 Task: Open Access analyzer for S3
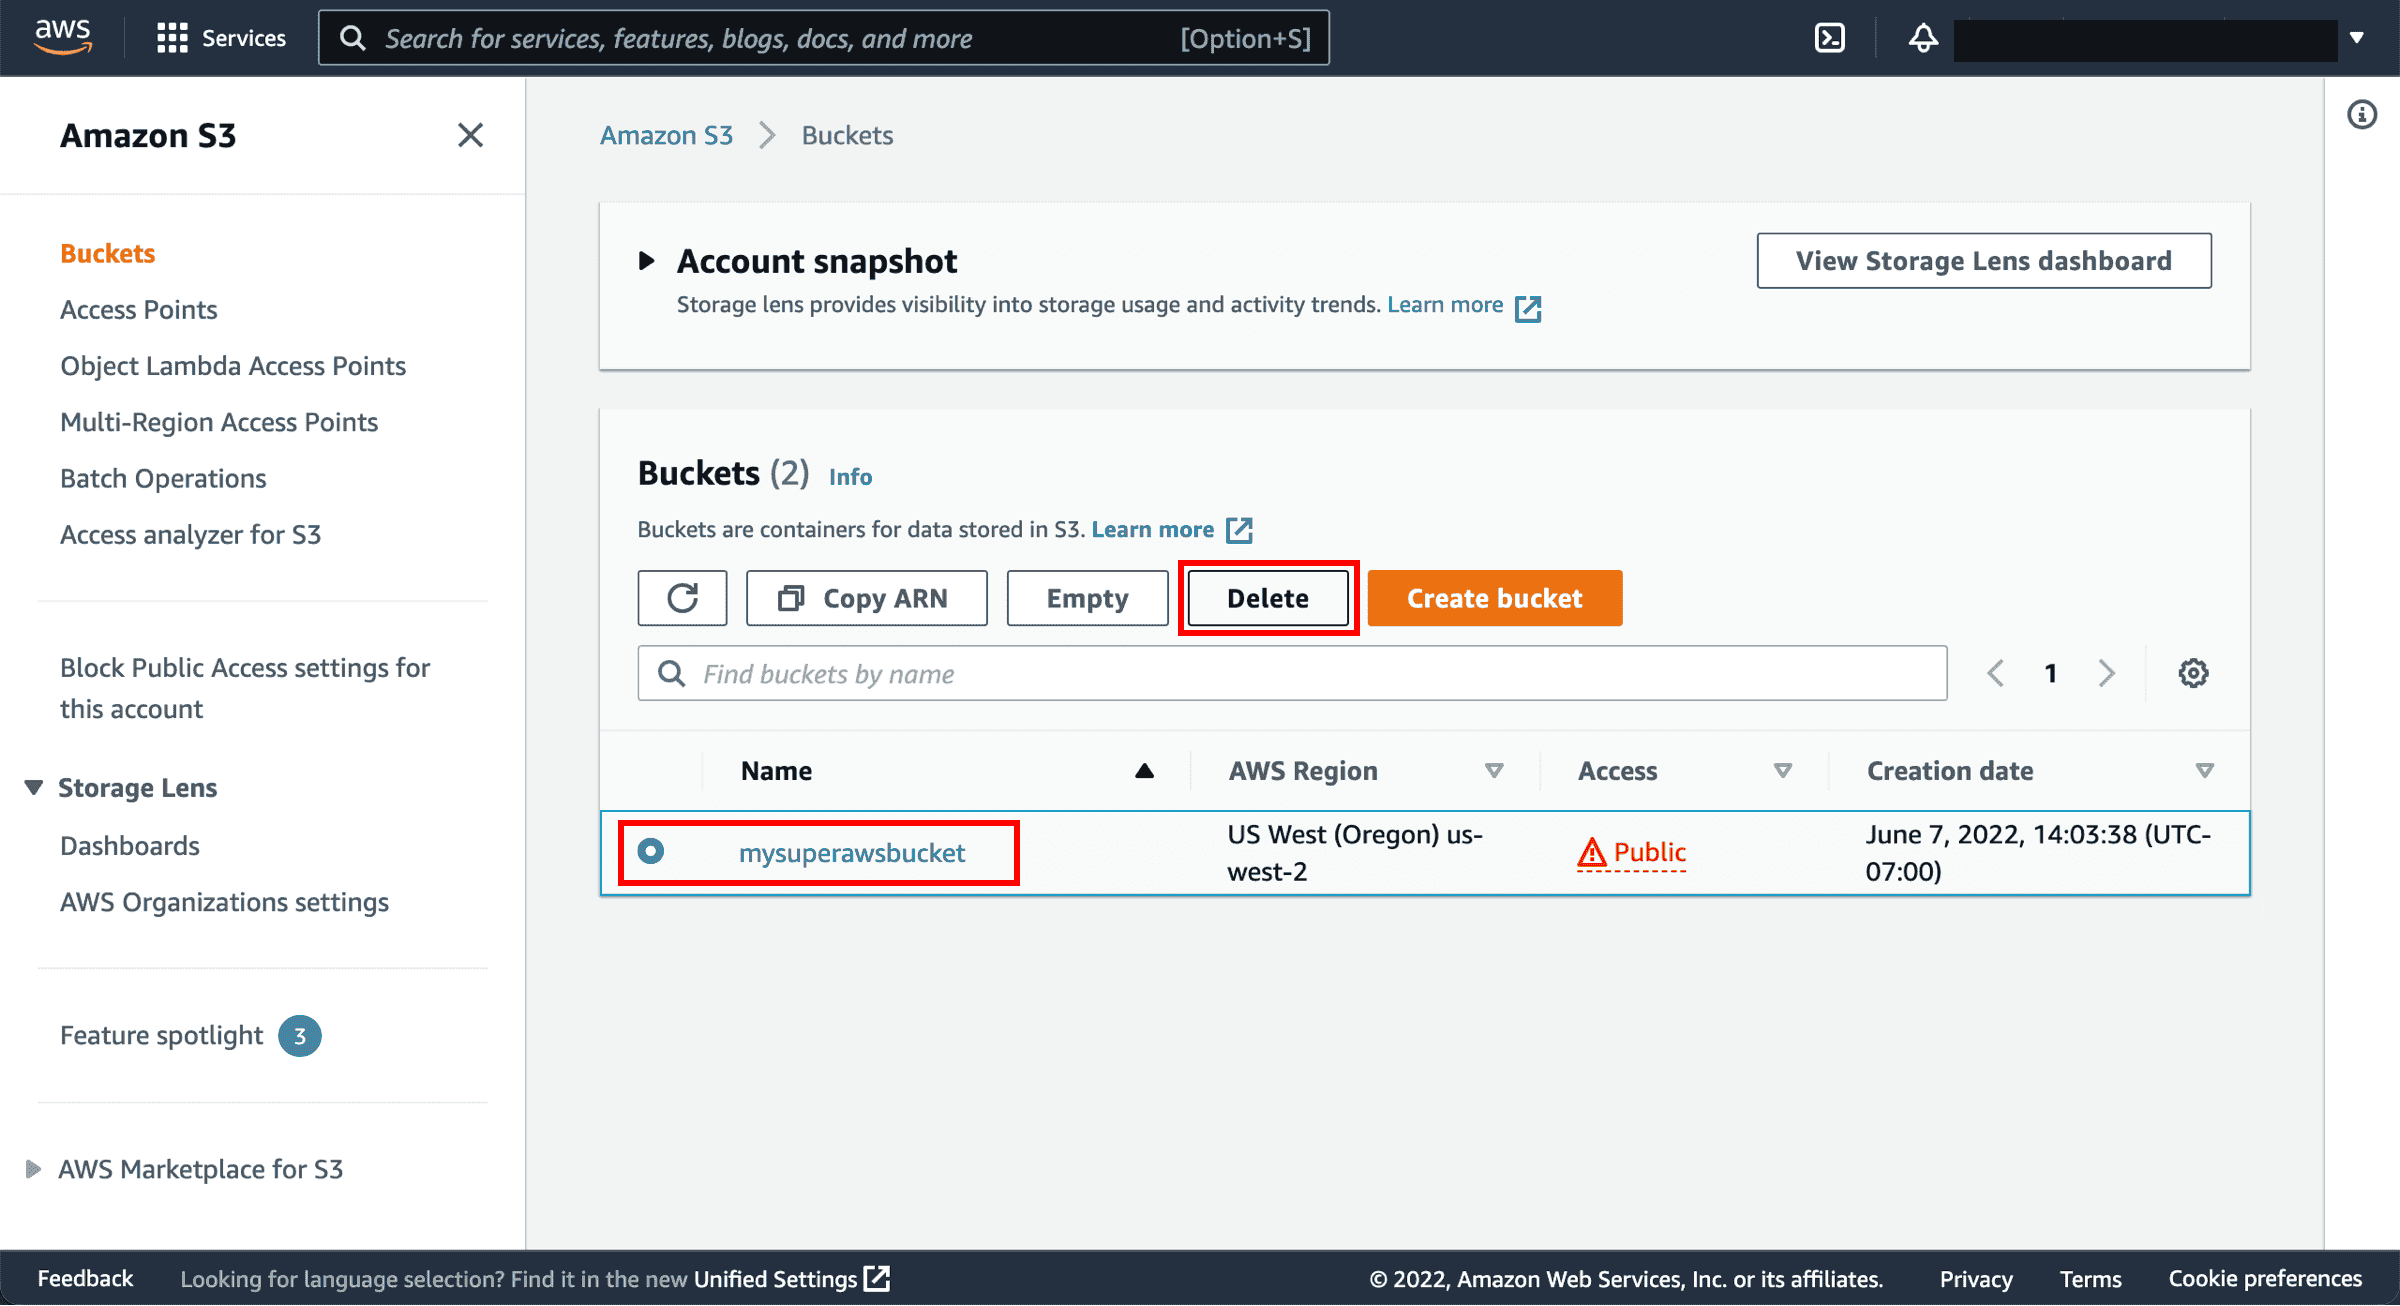coord(191,535)
